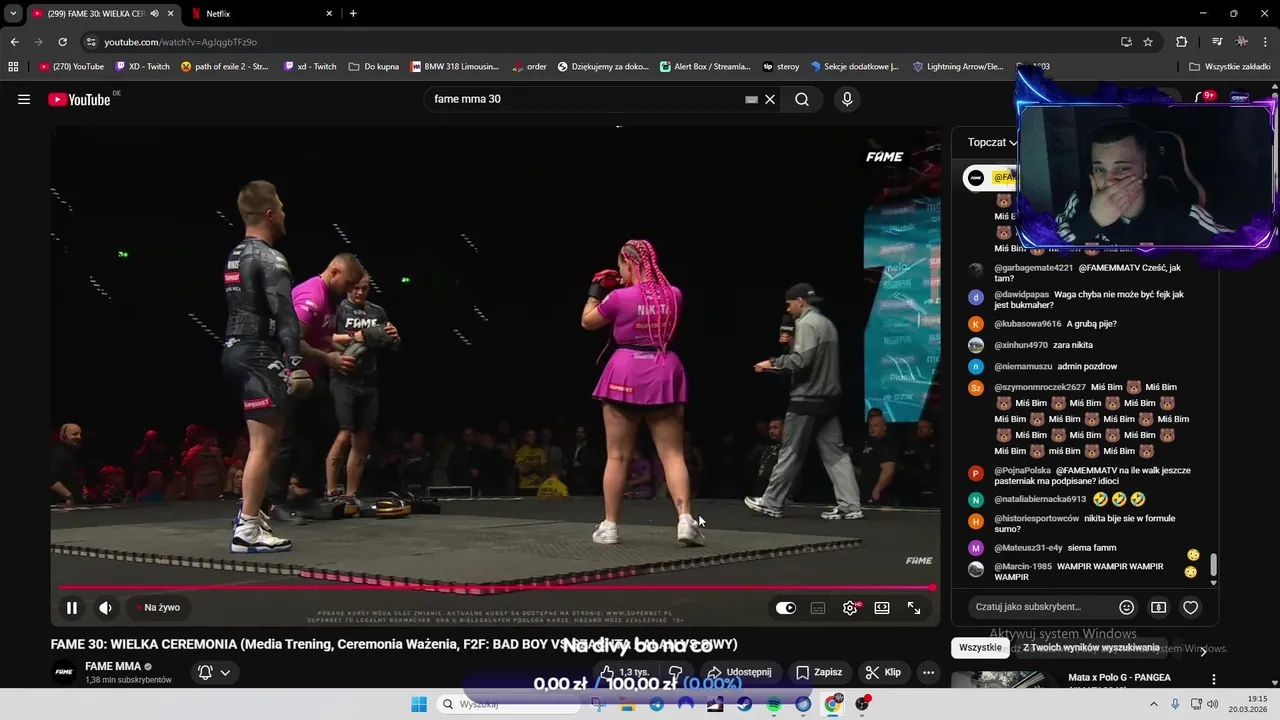The height and width of the screenshot is (720, 1280).
Task: Open Spotify from the taskbar
Action: pos(774,704)
